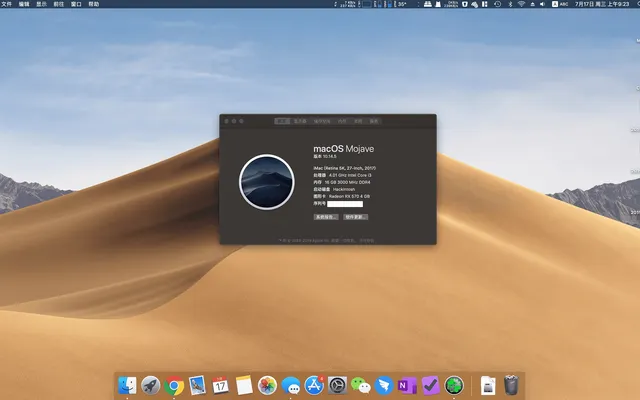The image size is (640, 400).
Task: Click the masked serial number field
Action: [x=345, y=204]
